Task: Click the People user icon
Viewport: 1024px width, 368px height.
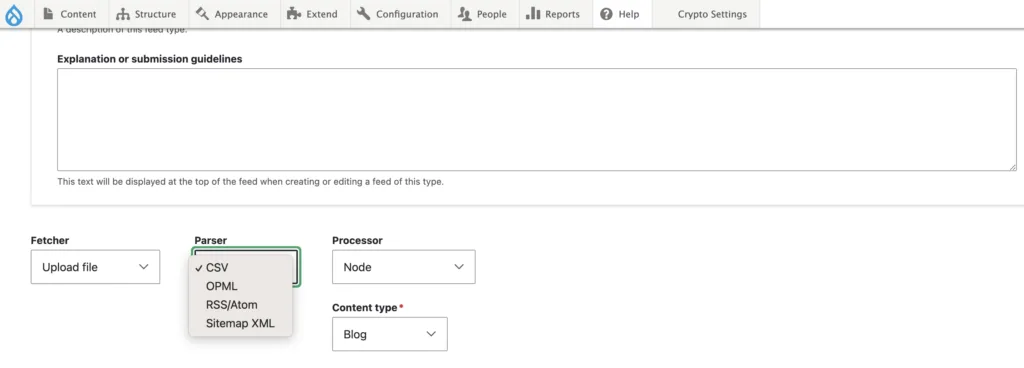Action: tap(465, 14)
